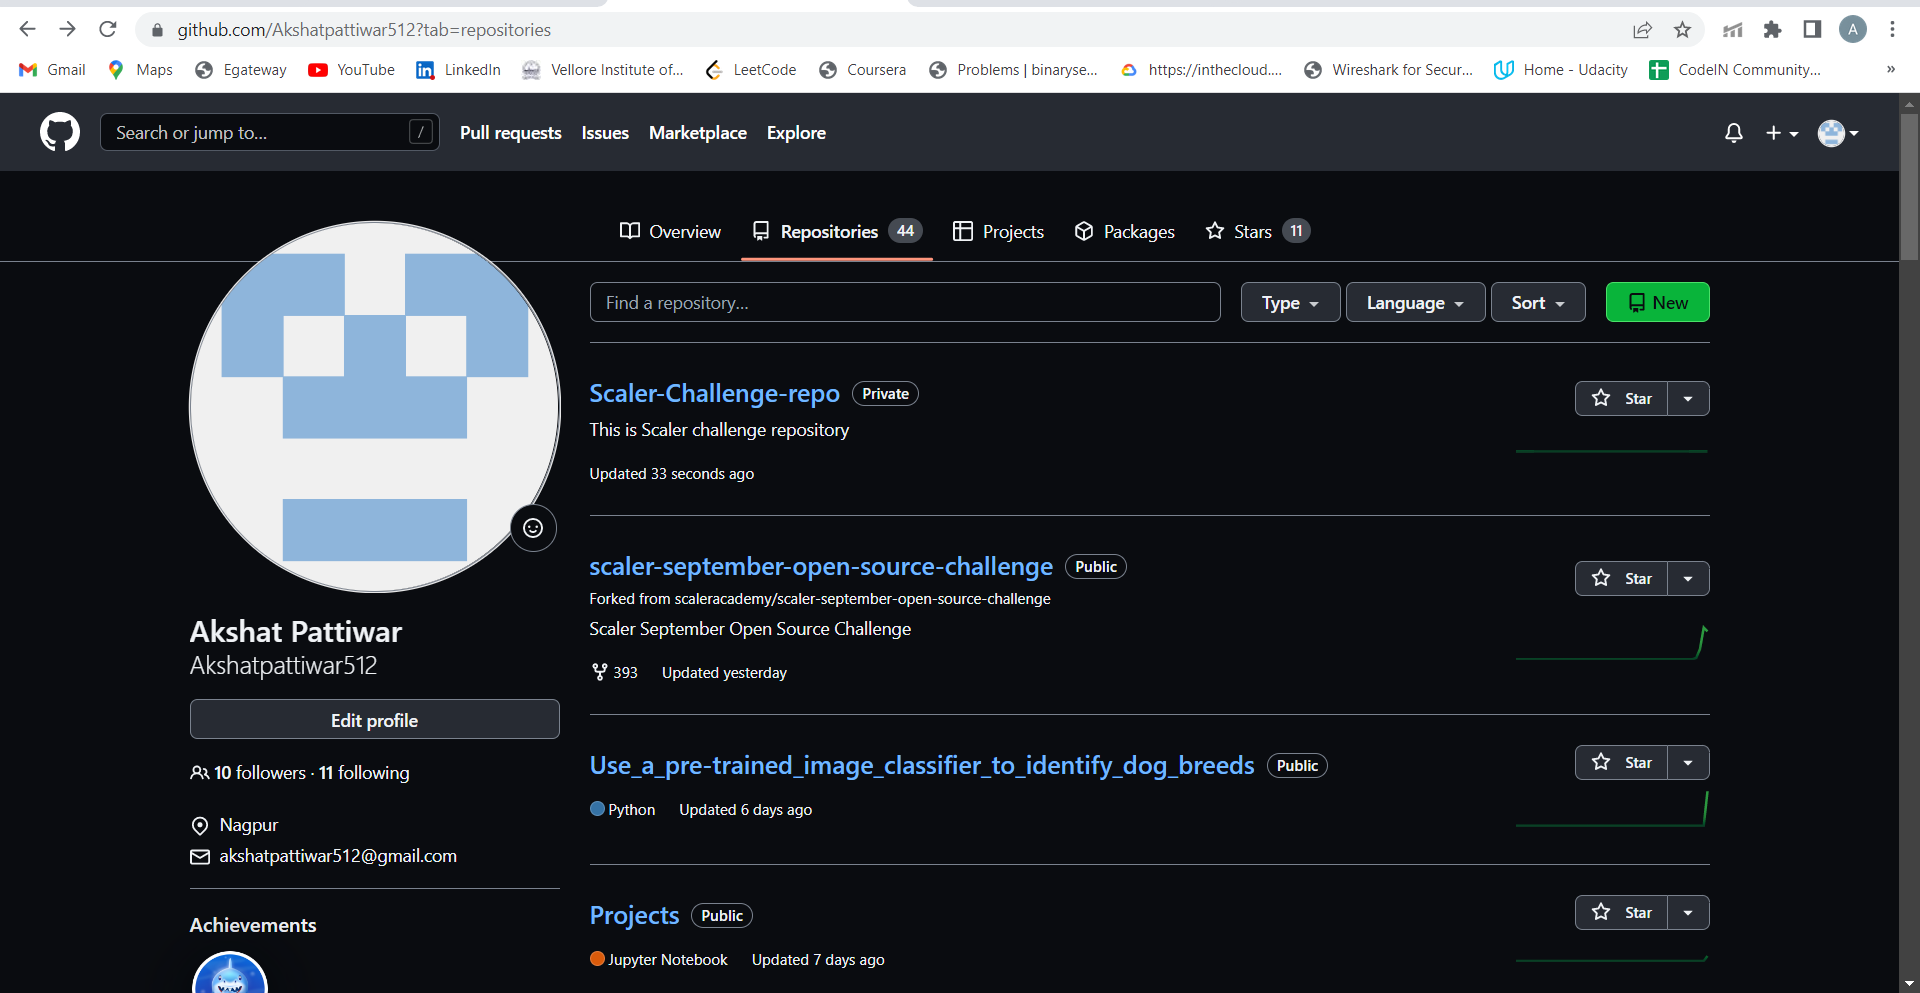Open the Language filter dropdown
Viewport: 1920px width, 993px height.
coord(1415,302)
